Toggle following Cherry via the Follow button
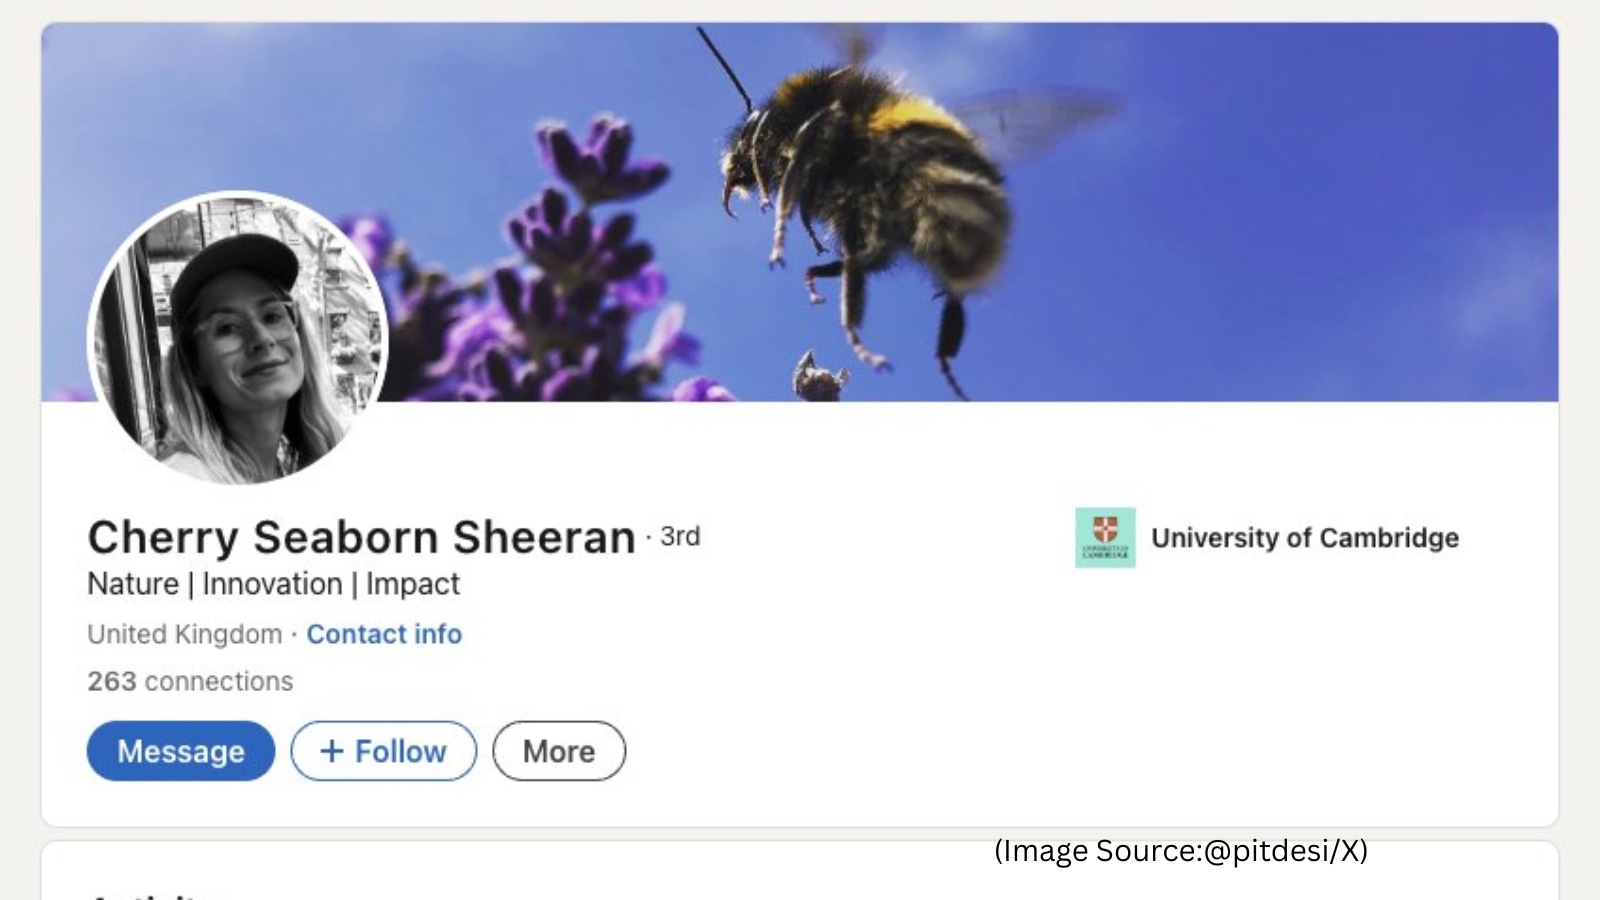The width and height of the screenshot is (1600, 900). coord(383,751)
